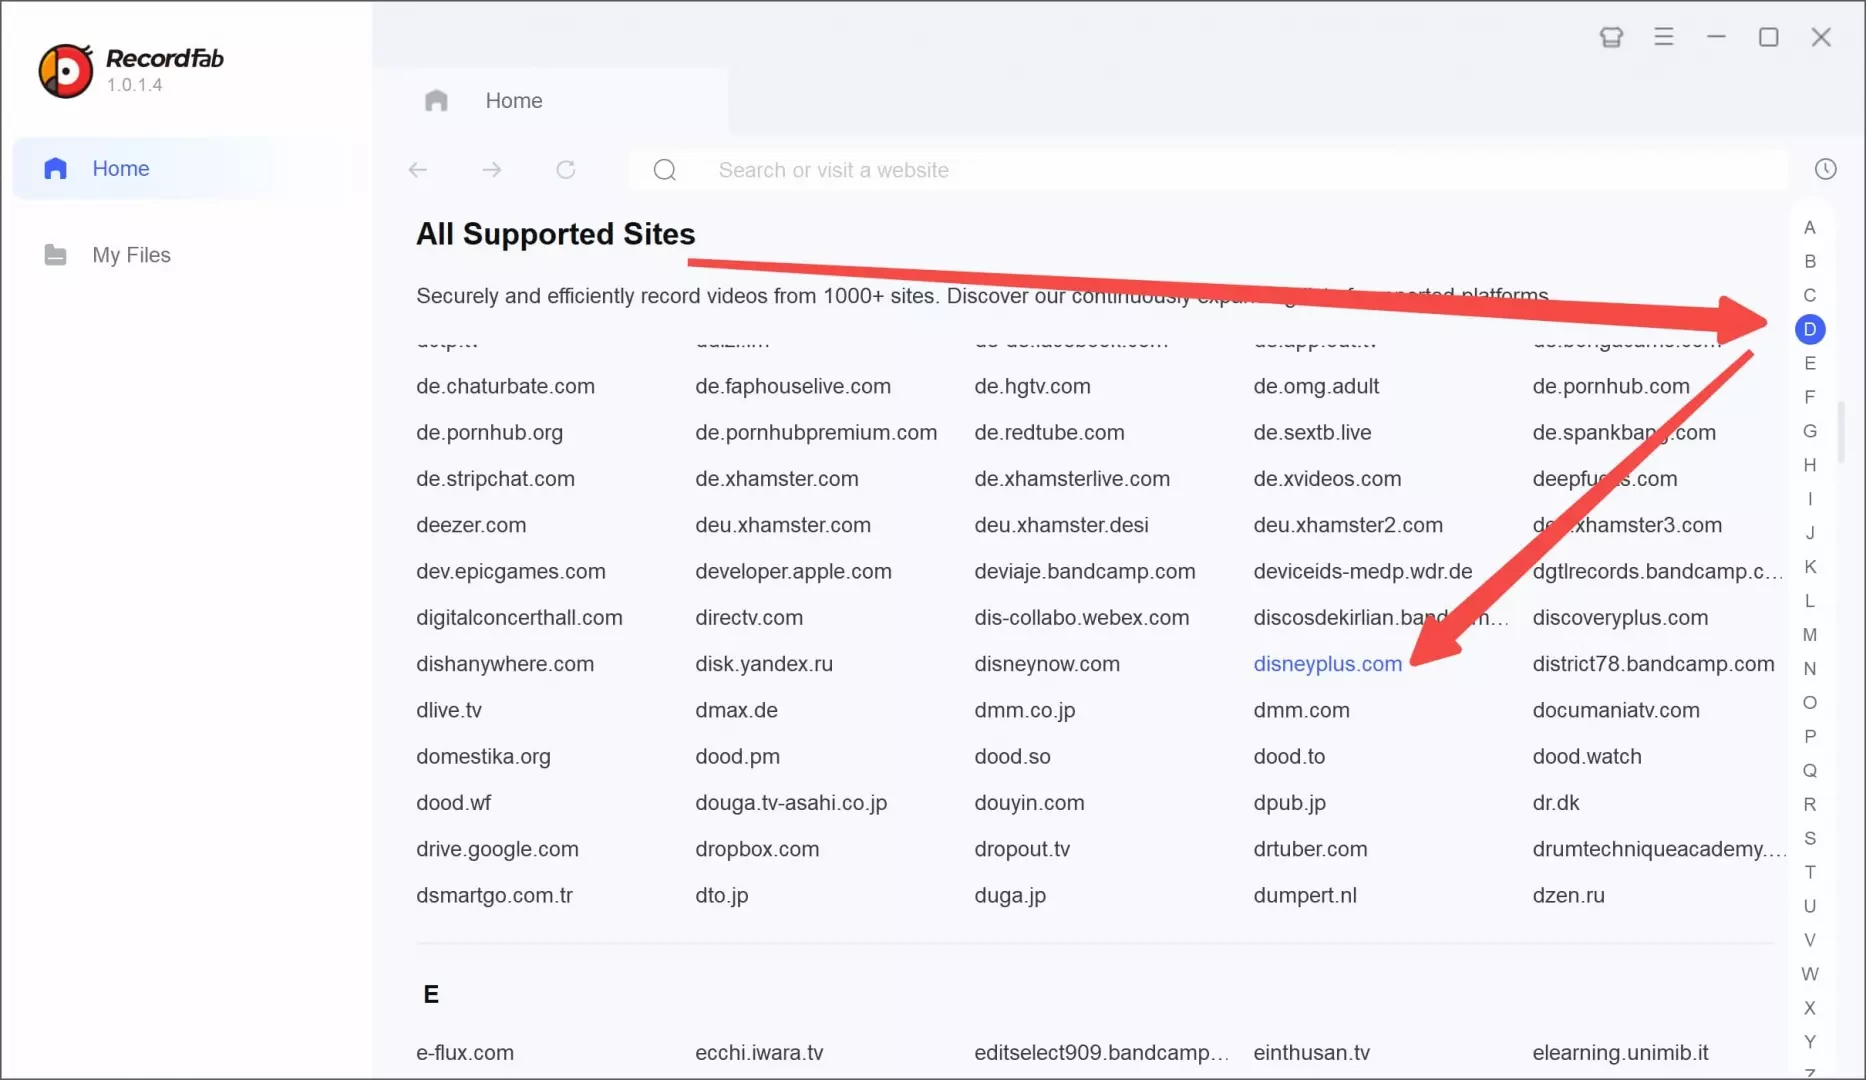Open the skin/theme shirt icon
The width and height of the screenshot is (1866, 1080).
pos(1611,37)
